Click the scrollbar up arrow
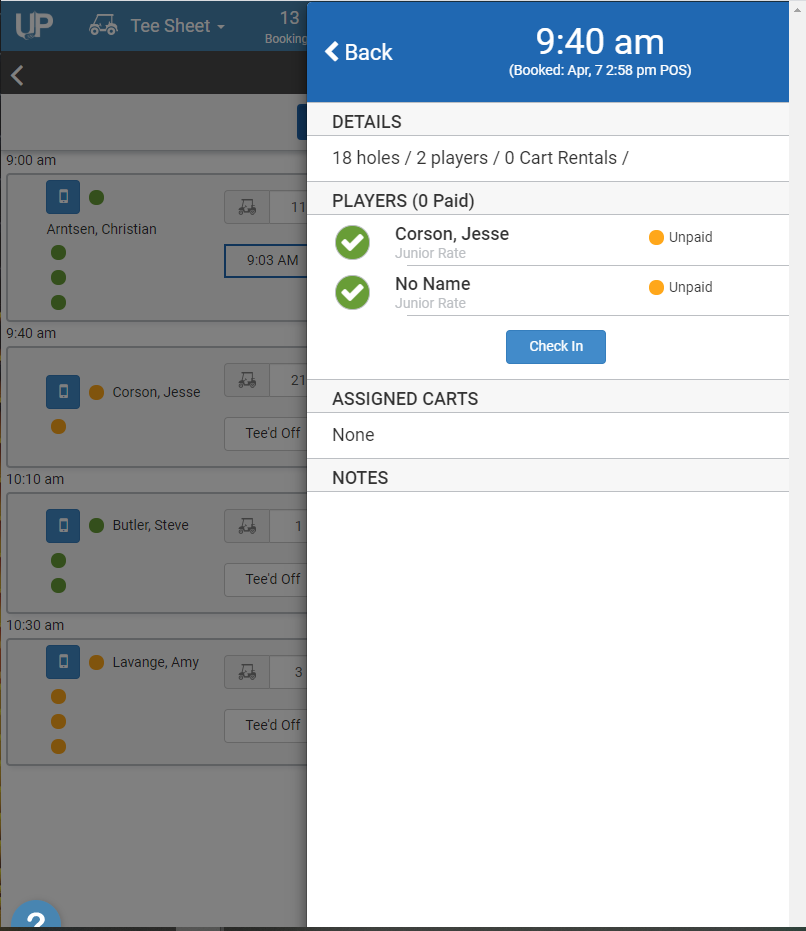 click(x=797, y=10)
